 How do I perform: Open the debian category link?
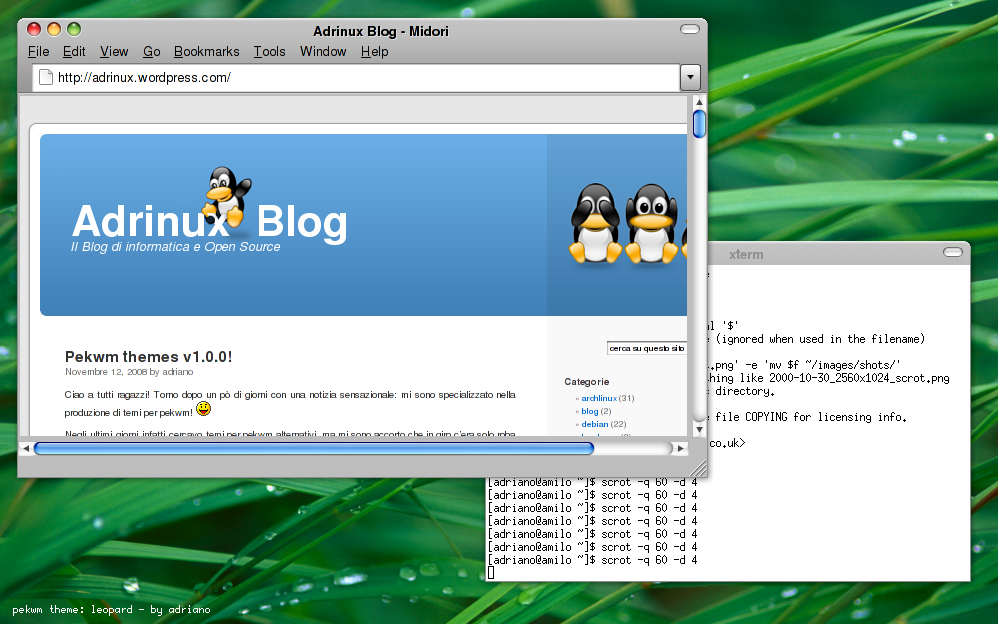(594, 424)
